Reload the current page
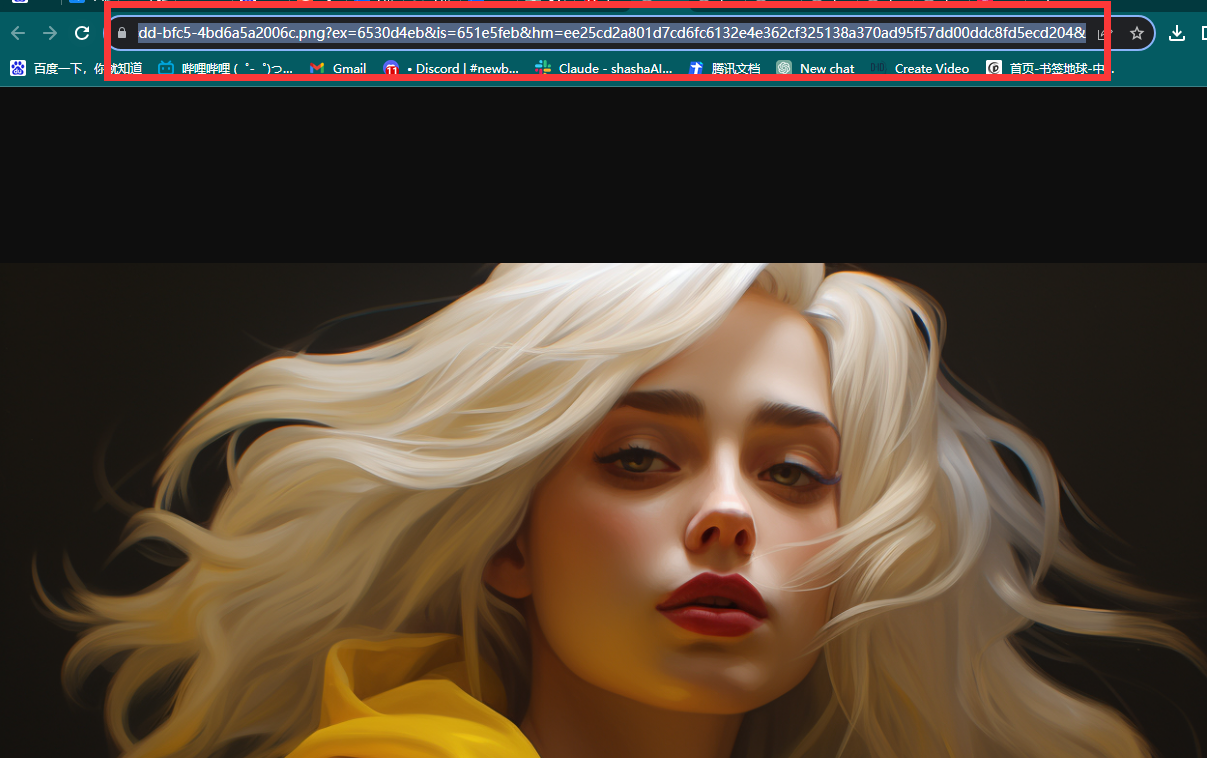The height and width of the screenshot is (758, 1207). [82, 33]
